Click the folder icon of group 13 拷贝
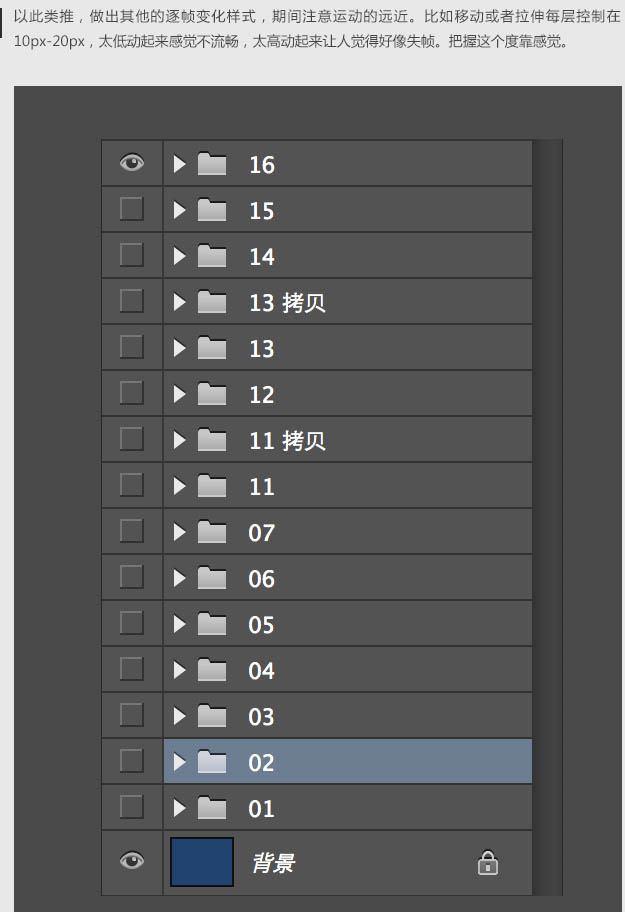The height and width of the screenshot is (912, 625). (212, 303)
